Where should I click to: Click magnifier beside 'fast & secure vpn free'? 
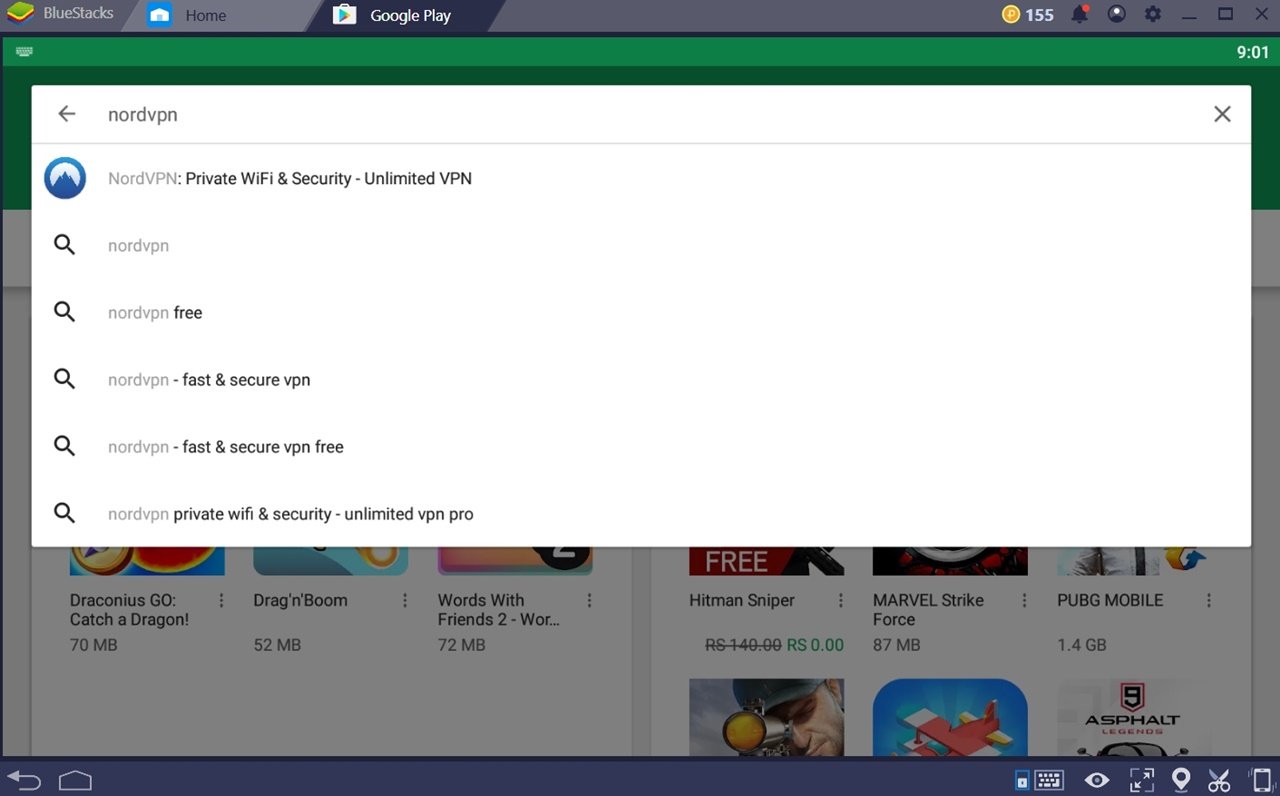point(65,446)
